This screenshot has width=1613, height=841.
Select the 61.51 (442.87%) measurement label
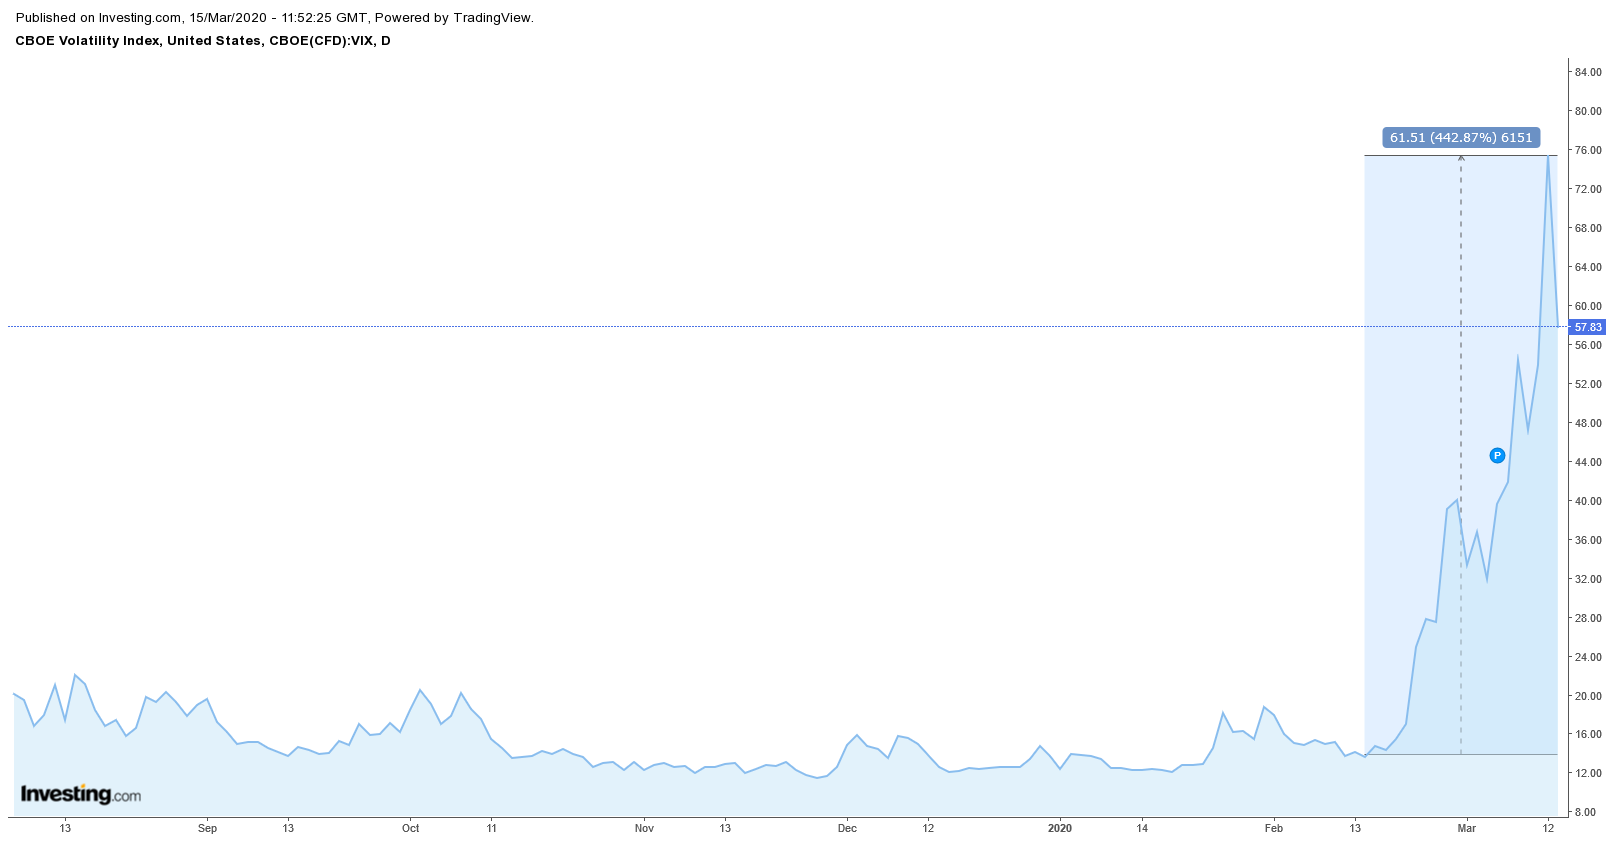[1461, 138]
